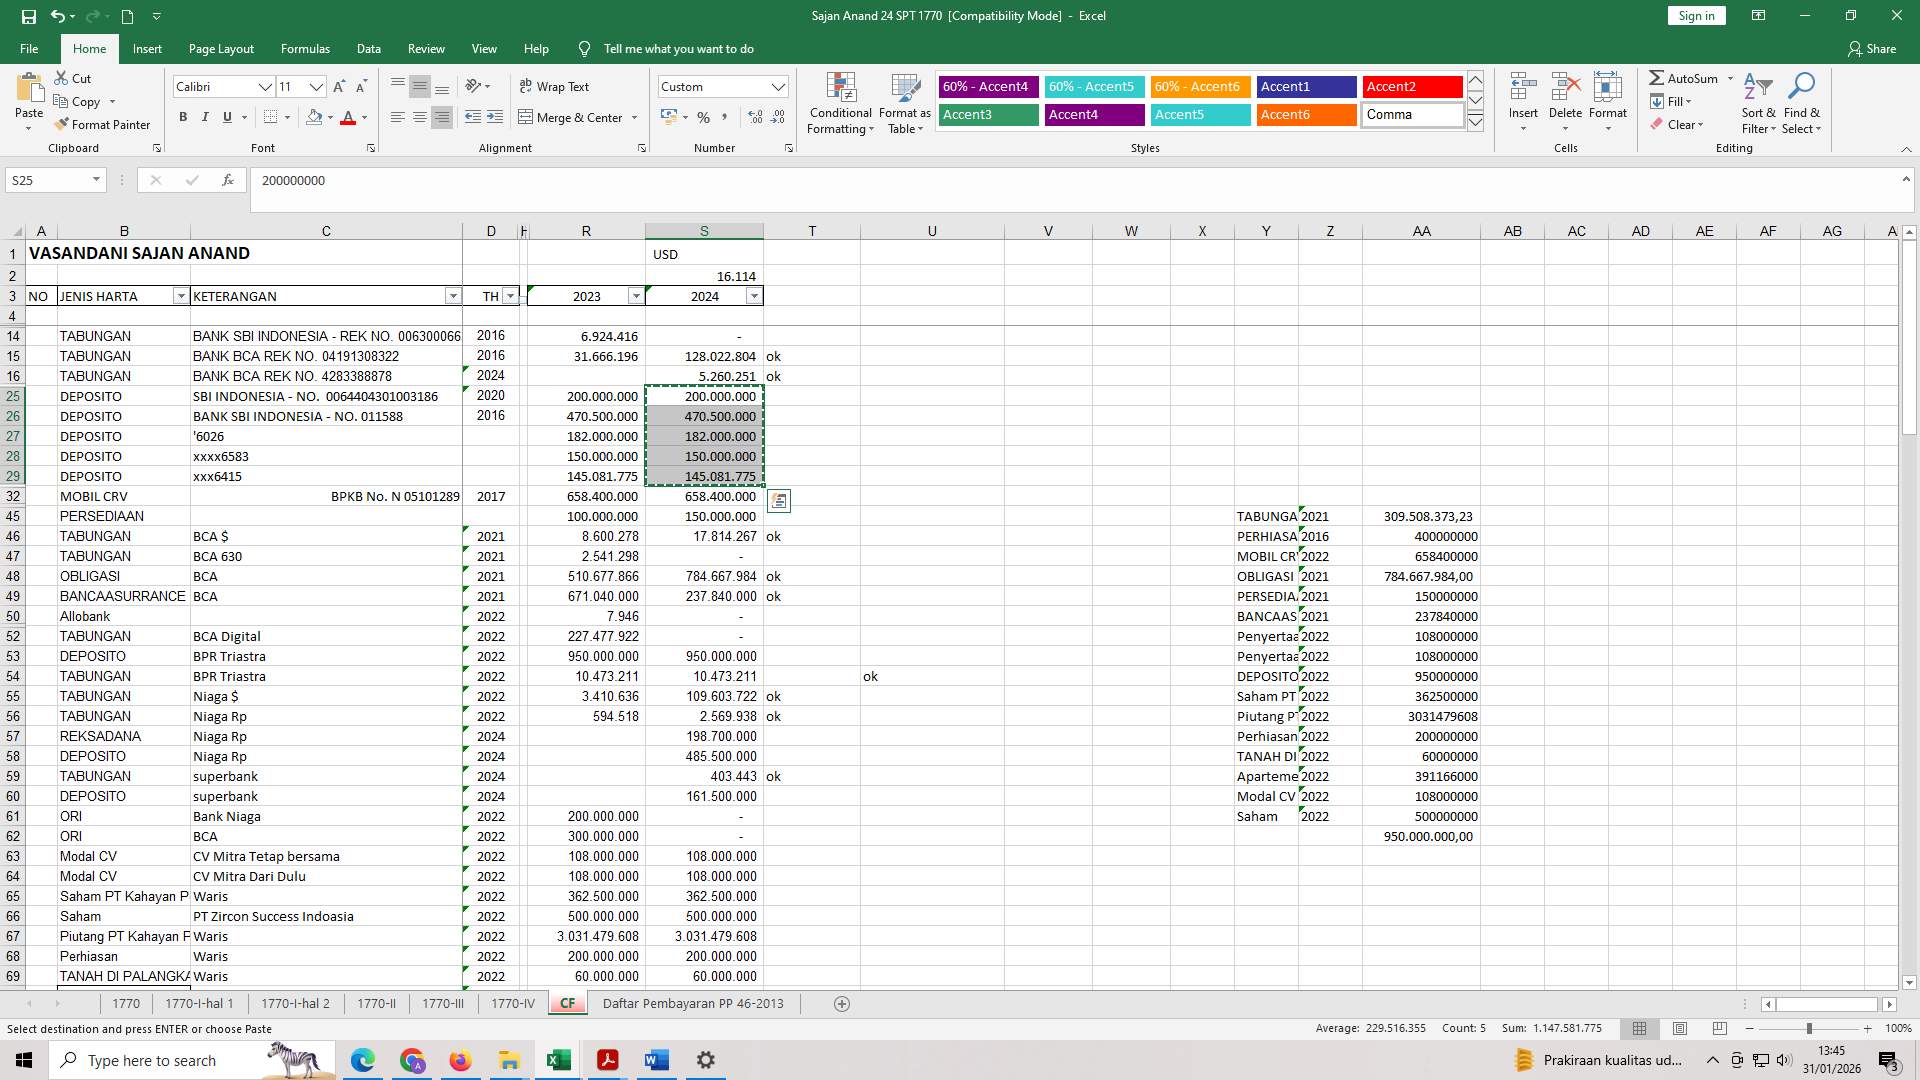Open Microsoft Word from the taskbar

(x=656, y=1059)
